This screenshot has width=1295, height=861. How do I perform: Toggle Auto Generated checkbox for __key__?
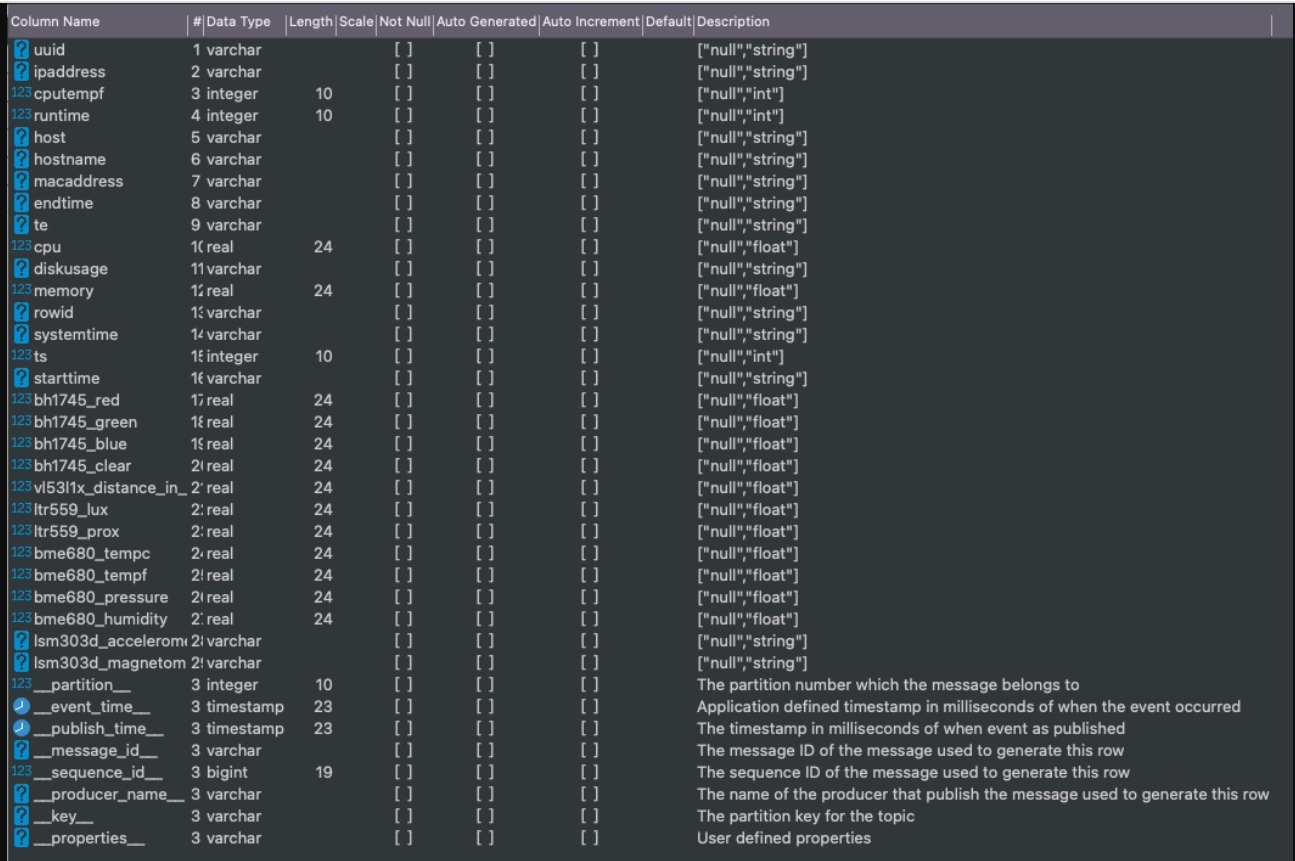point(485,816)
